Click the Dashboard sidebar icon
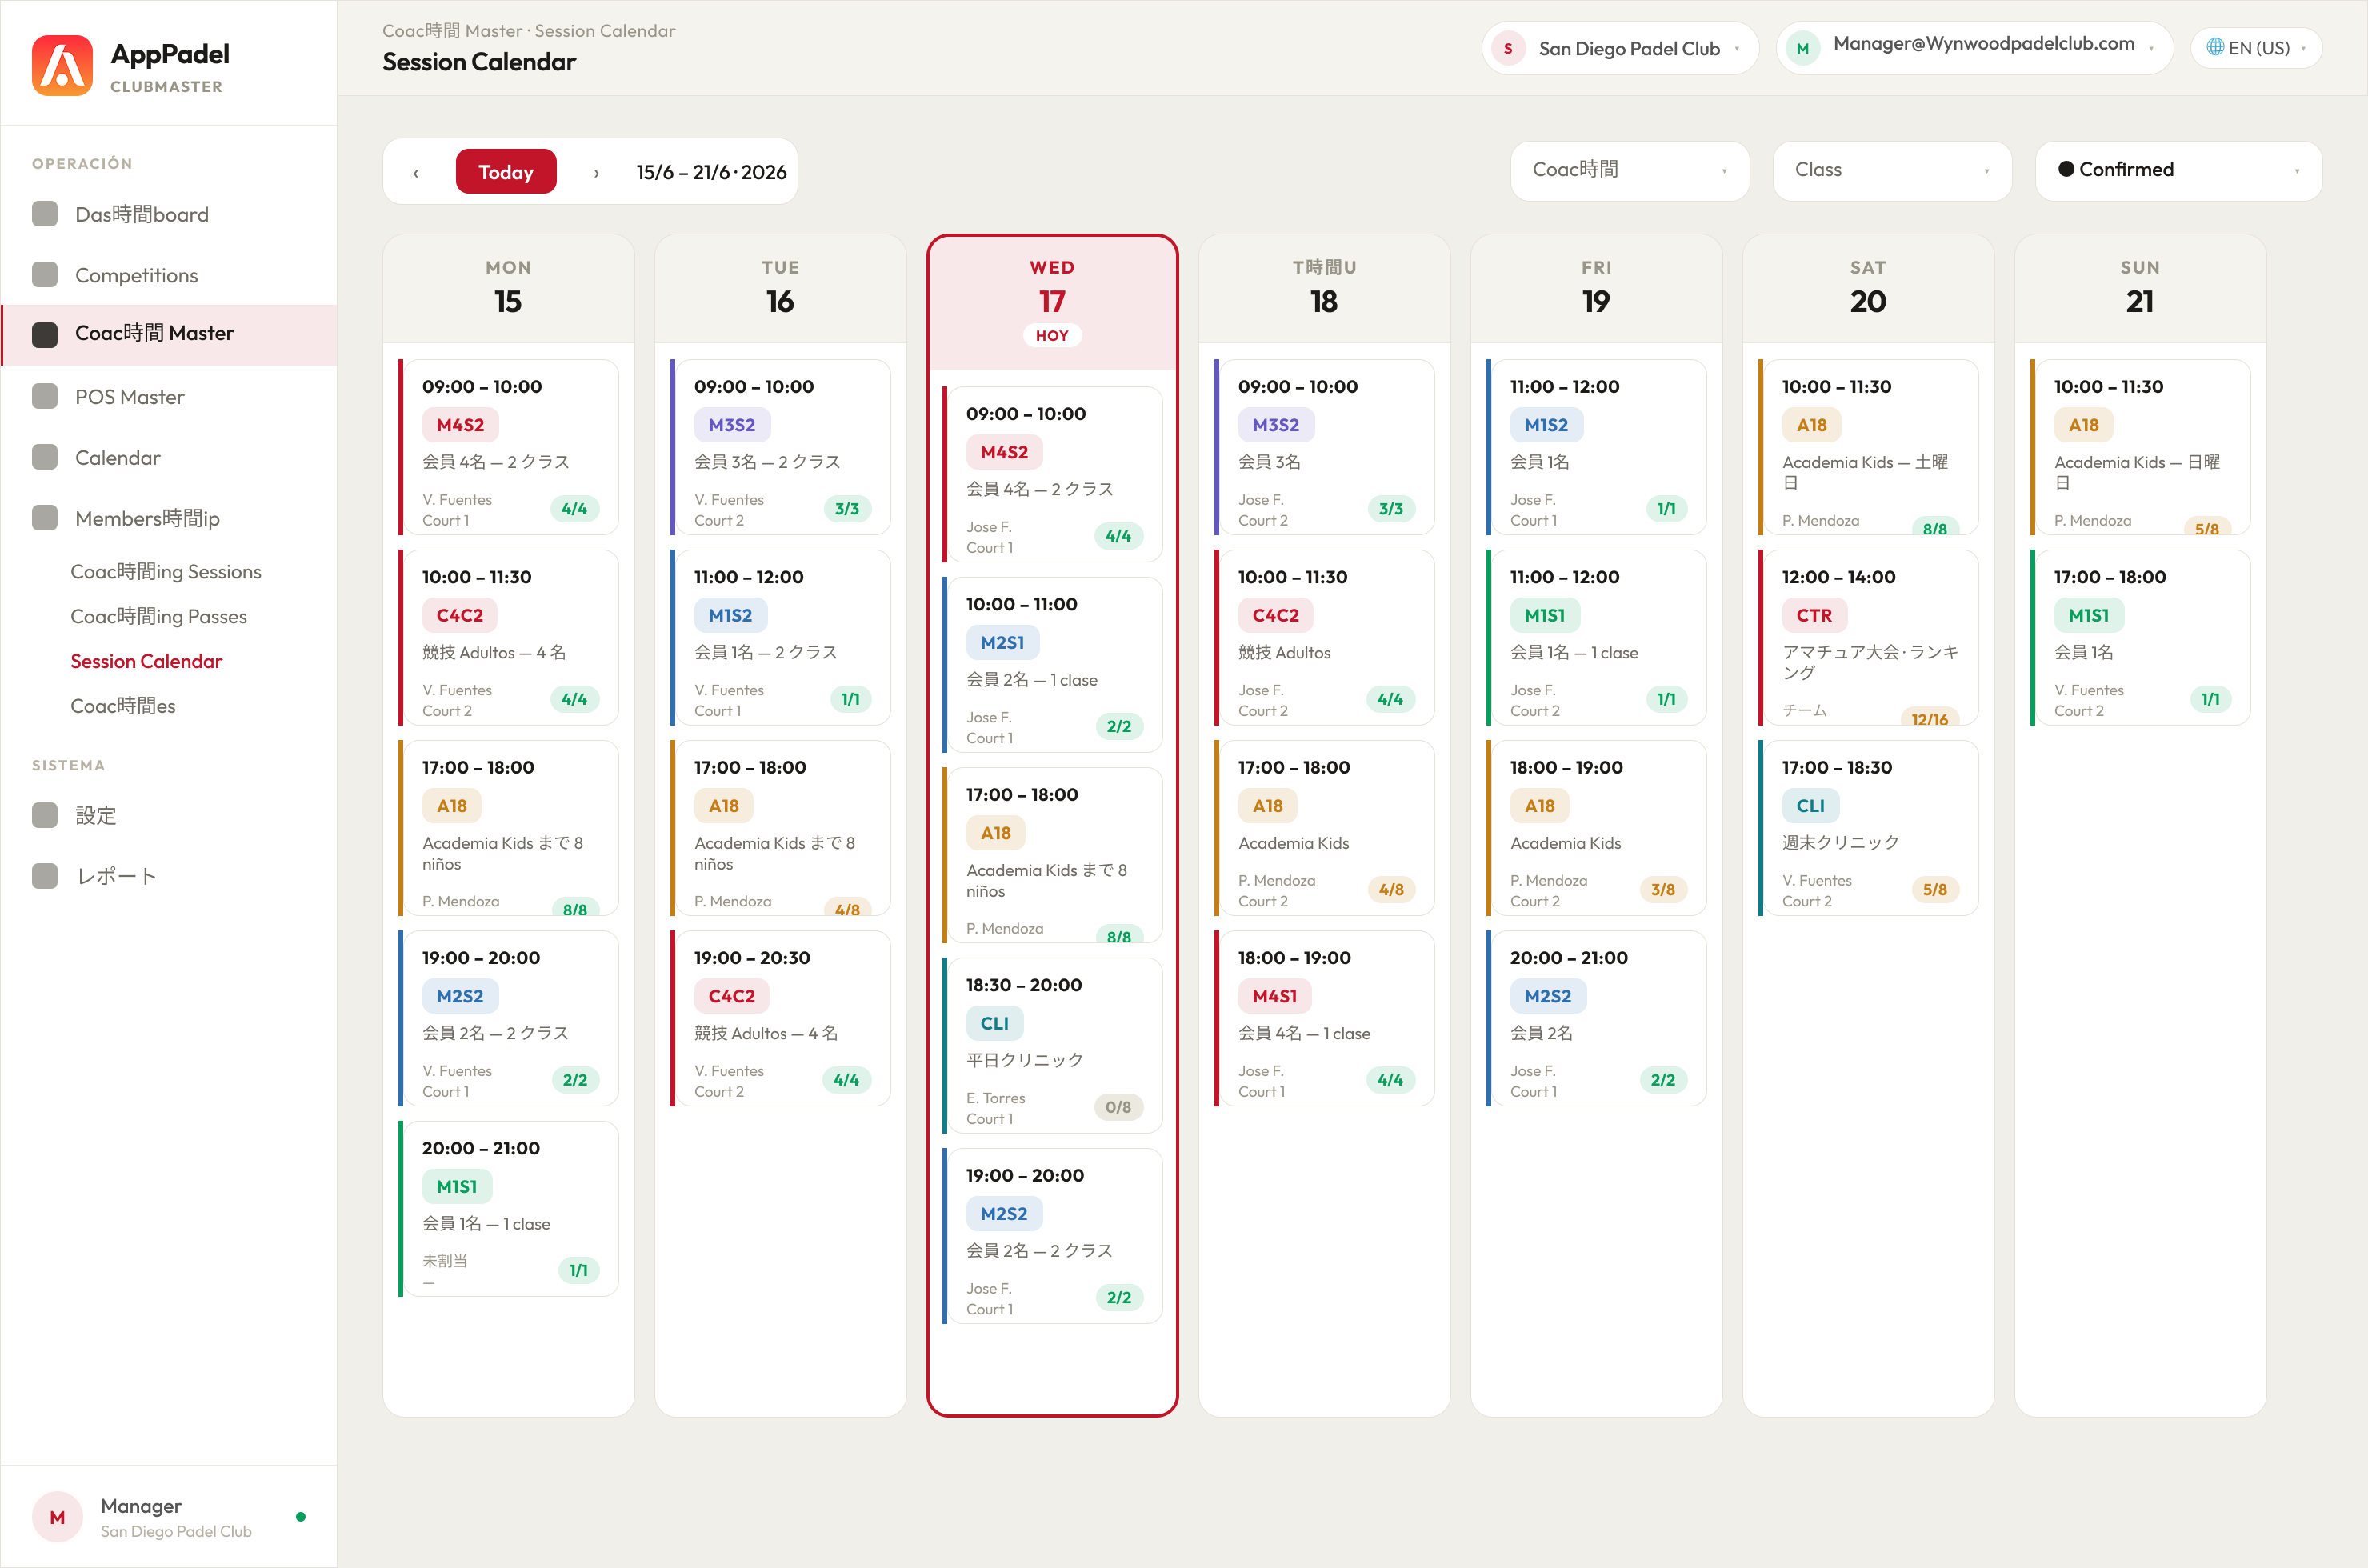Viewport: 2368px width, 1568px height. [45, 214]
